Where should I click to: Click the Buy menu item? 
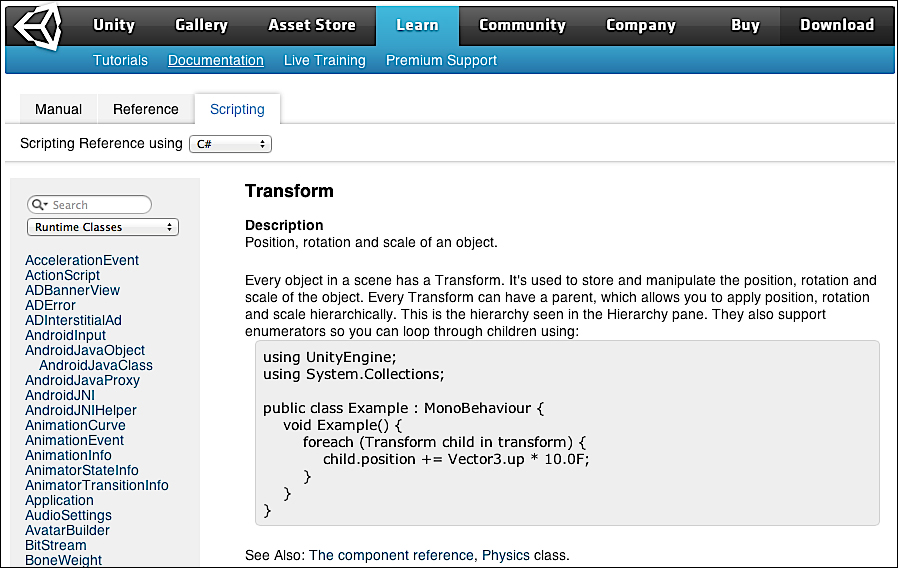point(745,25)
